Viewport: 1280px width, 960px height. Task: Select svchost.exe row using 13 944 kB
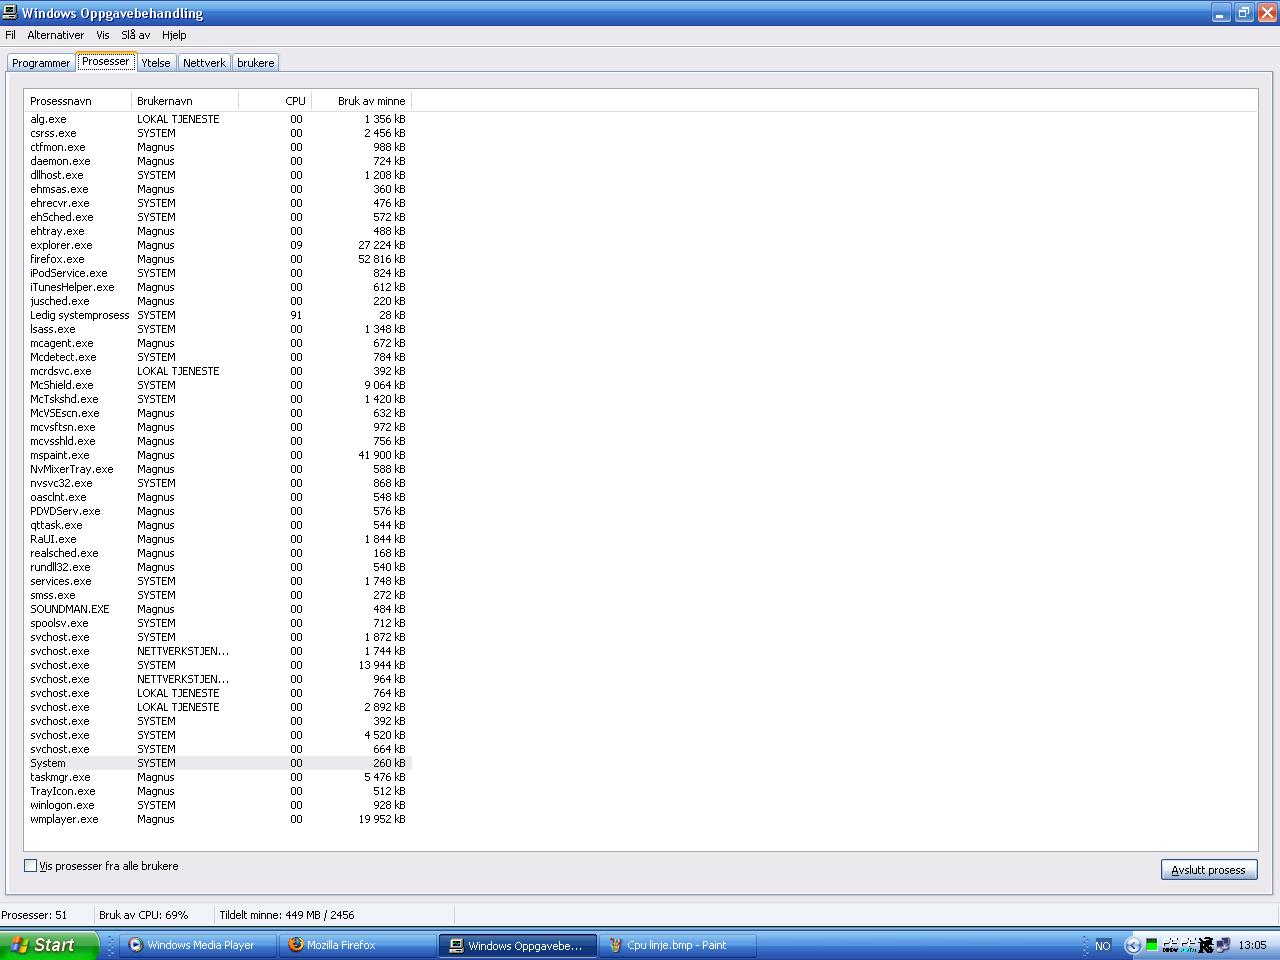tap(218, 665)
